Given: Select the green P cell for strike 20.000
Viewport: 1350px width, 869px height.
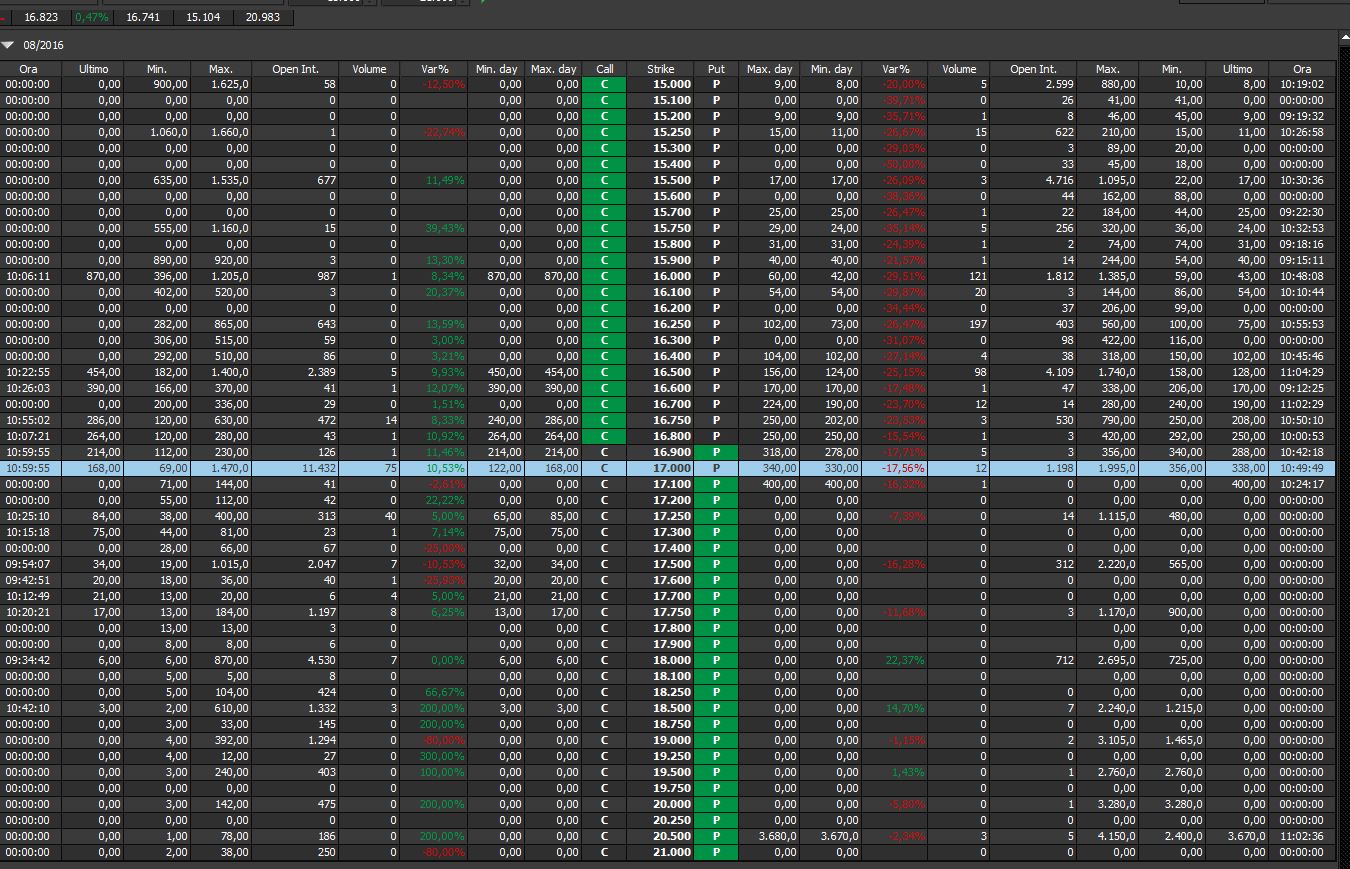Looking at the screenshot, I should click(x=716, y=805).
